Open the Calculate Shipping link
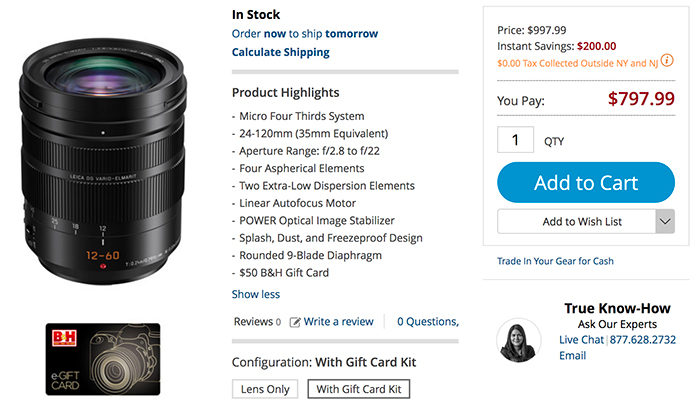The height and width of the screenshot is (404, 700). 280,52
